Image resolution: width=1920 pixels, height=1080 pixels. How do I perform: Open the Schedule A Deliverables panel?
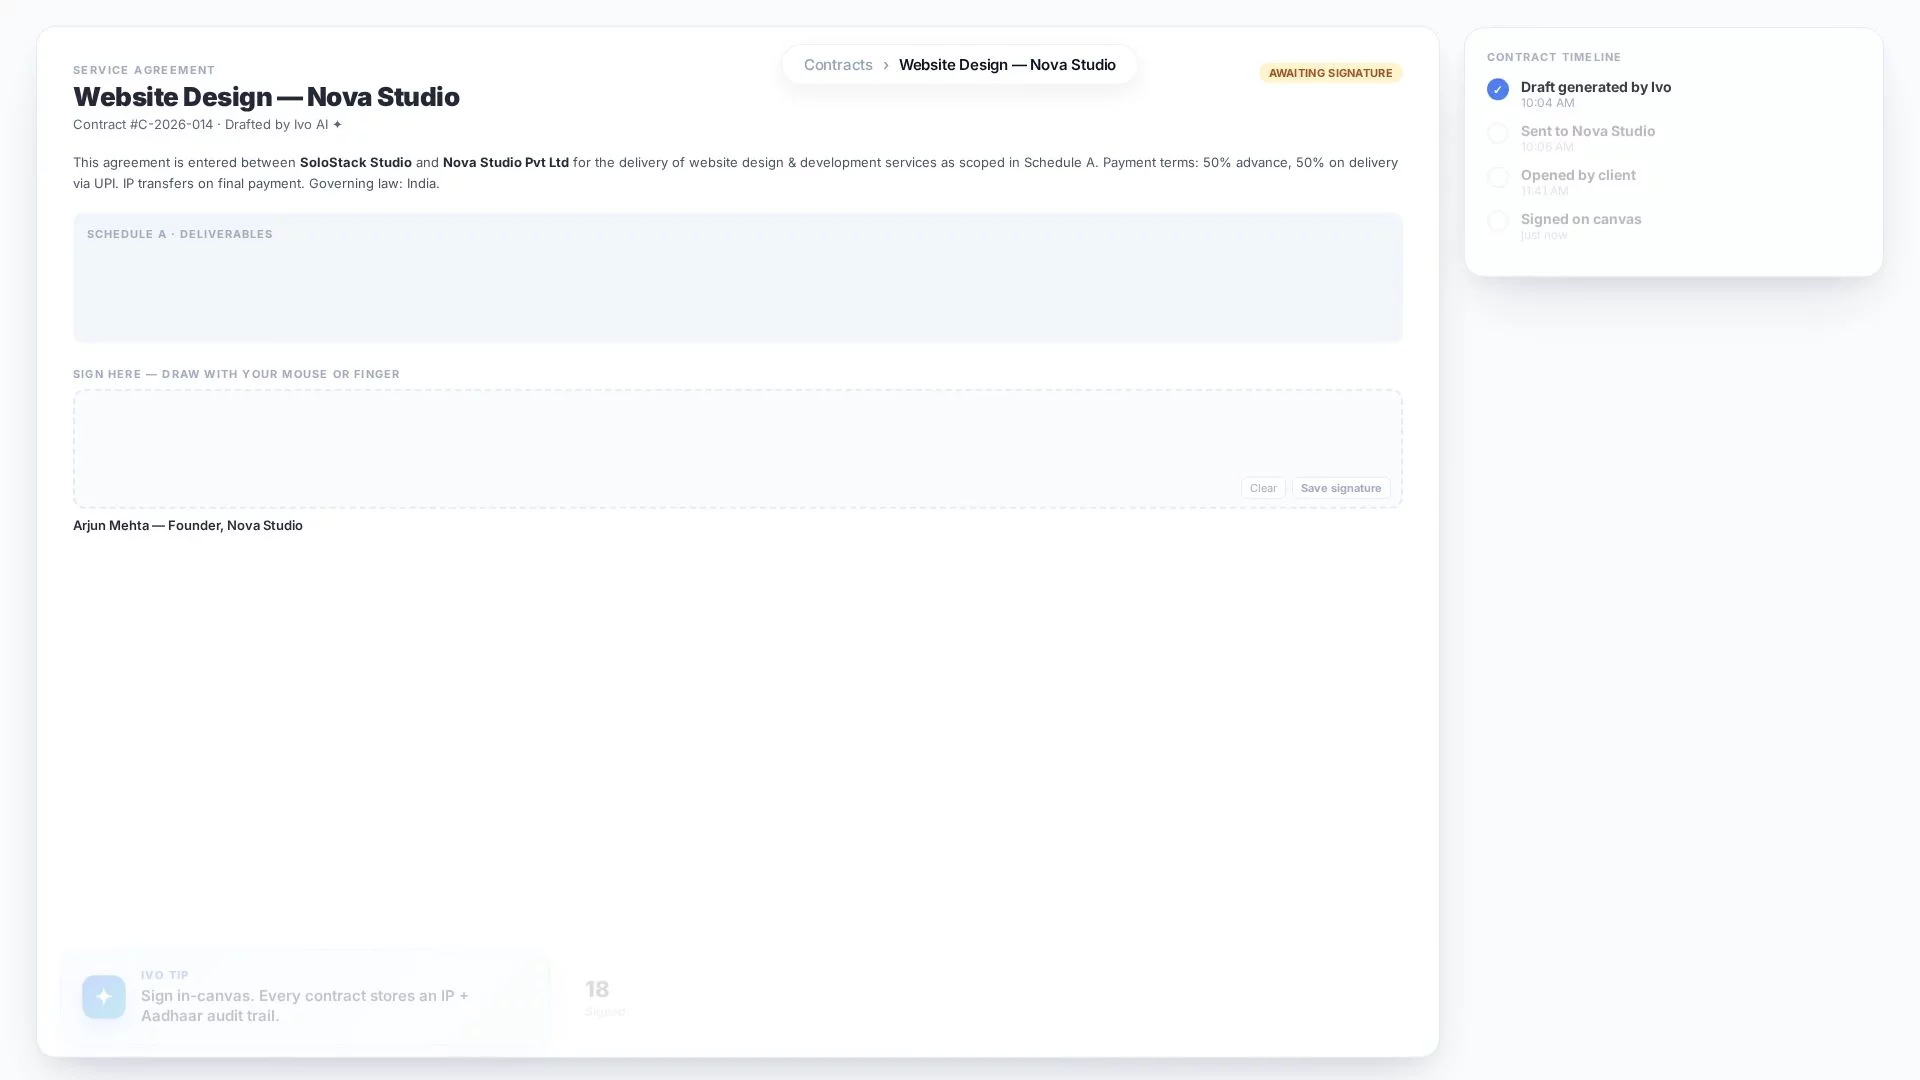pos(738,277)
